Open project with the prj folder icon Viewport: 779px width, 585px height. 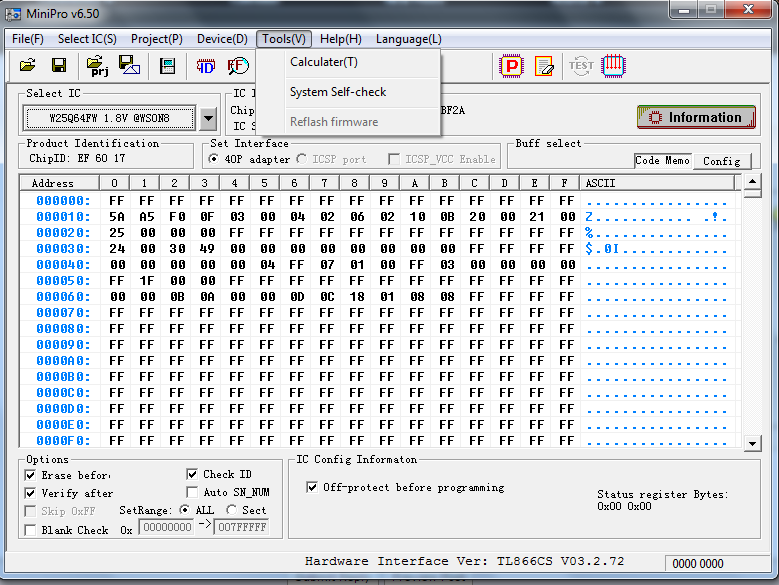(x=97, y=66)
